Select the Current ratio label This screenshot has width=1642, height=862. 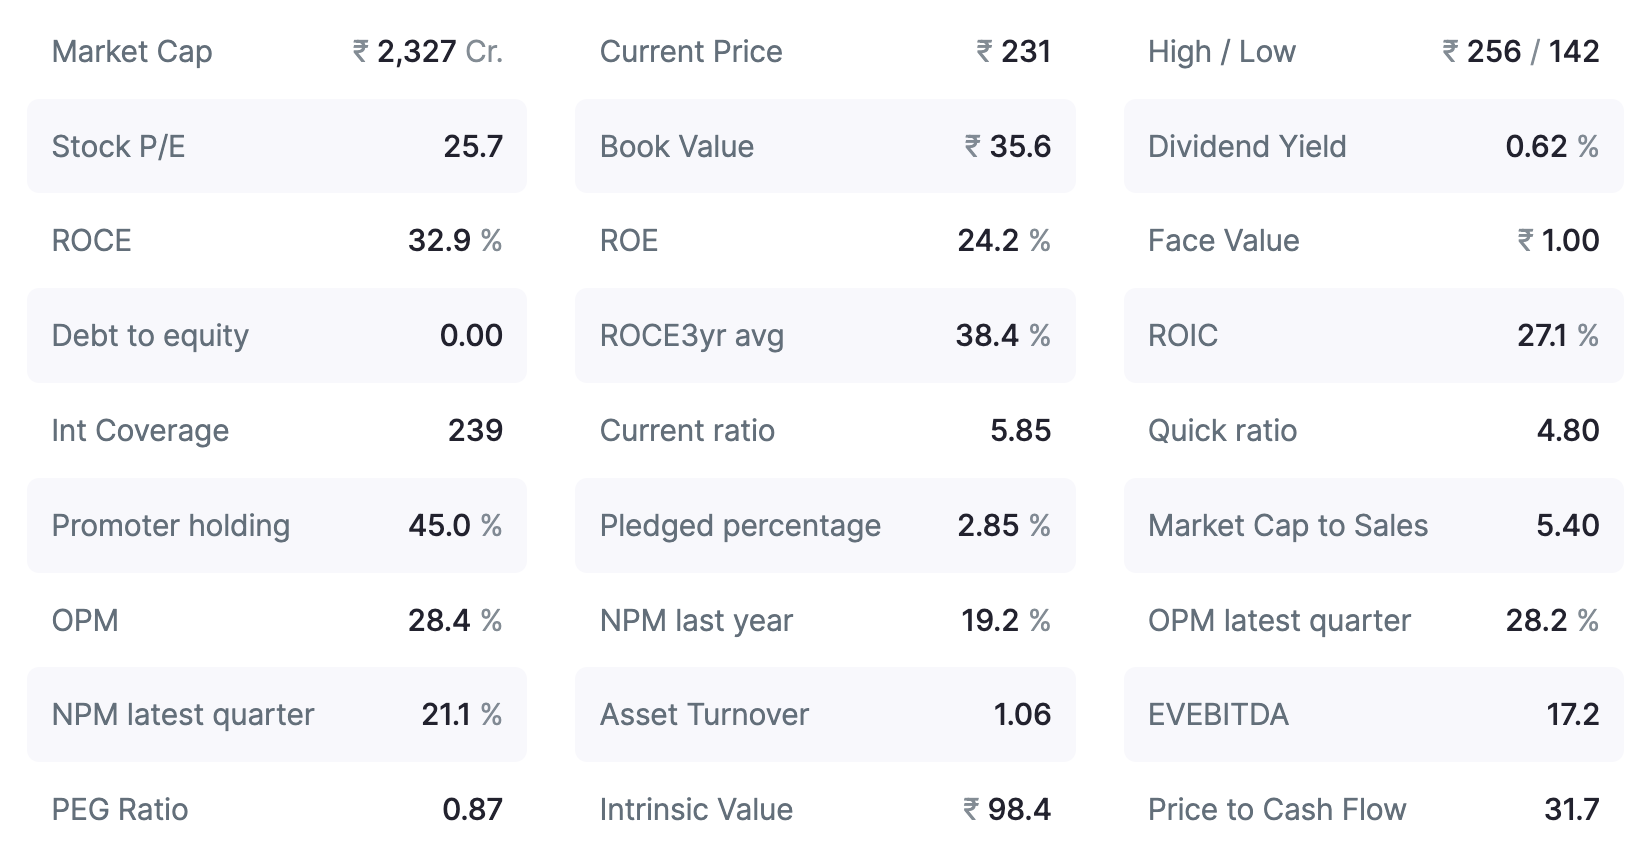(x=687, y=431)
